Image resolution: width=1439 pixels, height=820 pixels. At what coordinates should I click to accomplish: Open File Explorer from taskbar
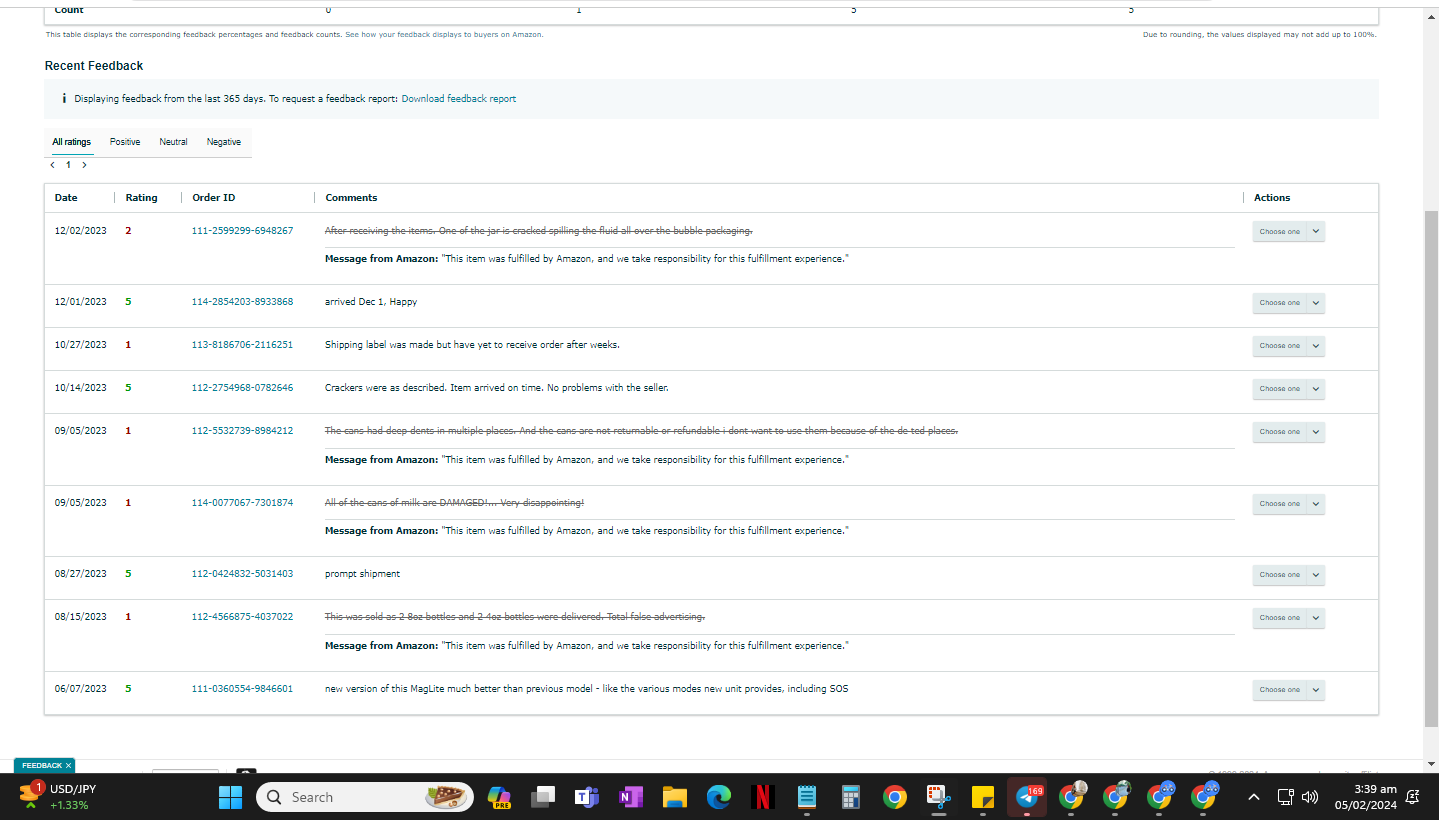675,797
